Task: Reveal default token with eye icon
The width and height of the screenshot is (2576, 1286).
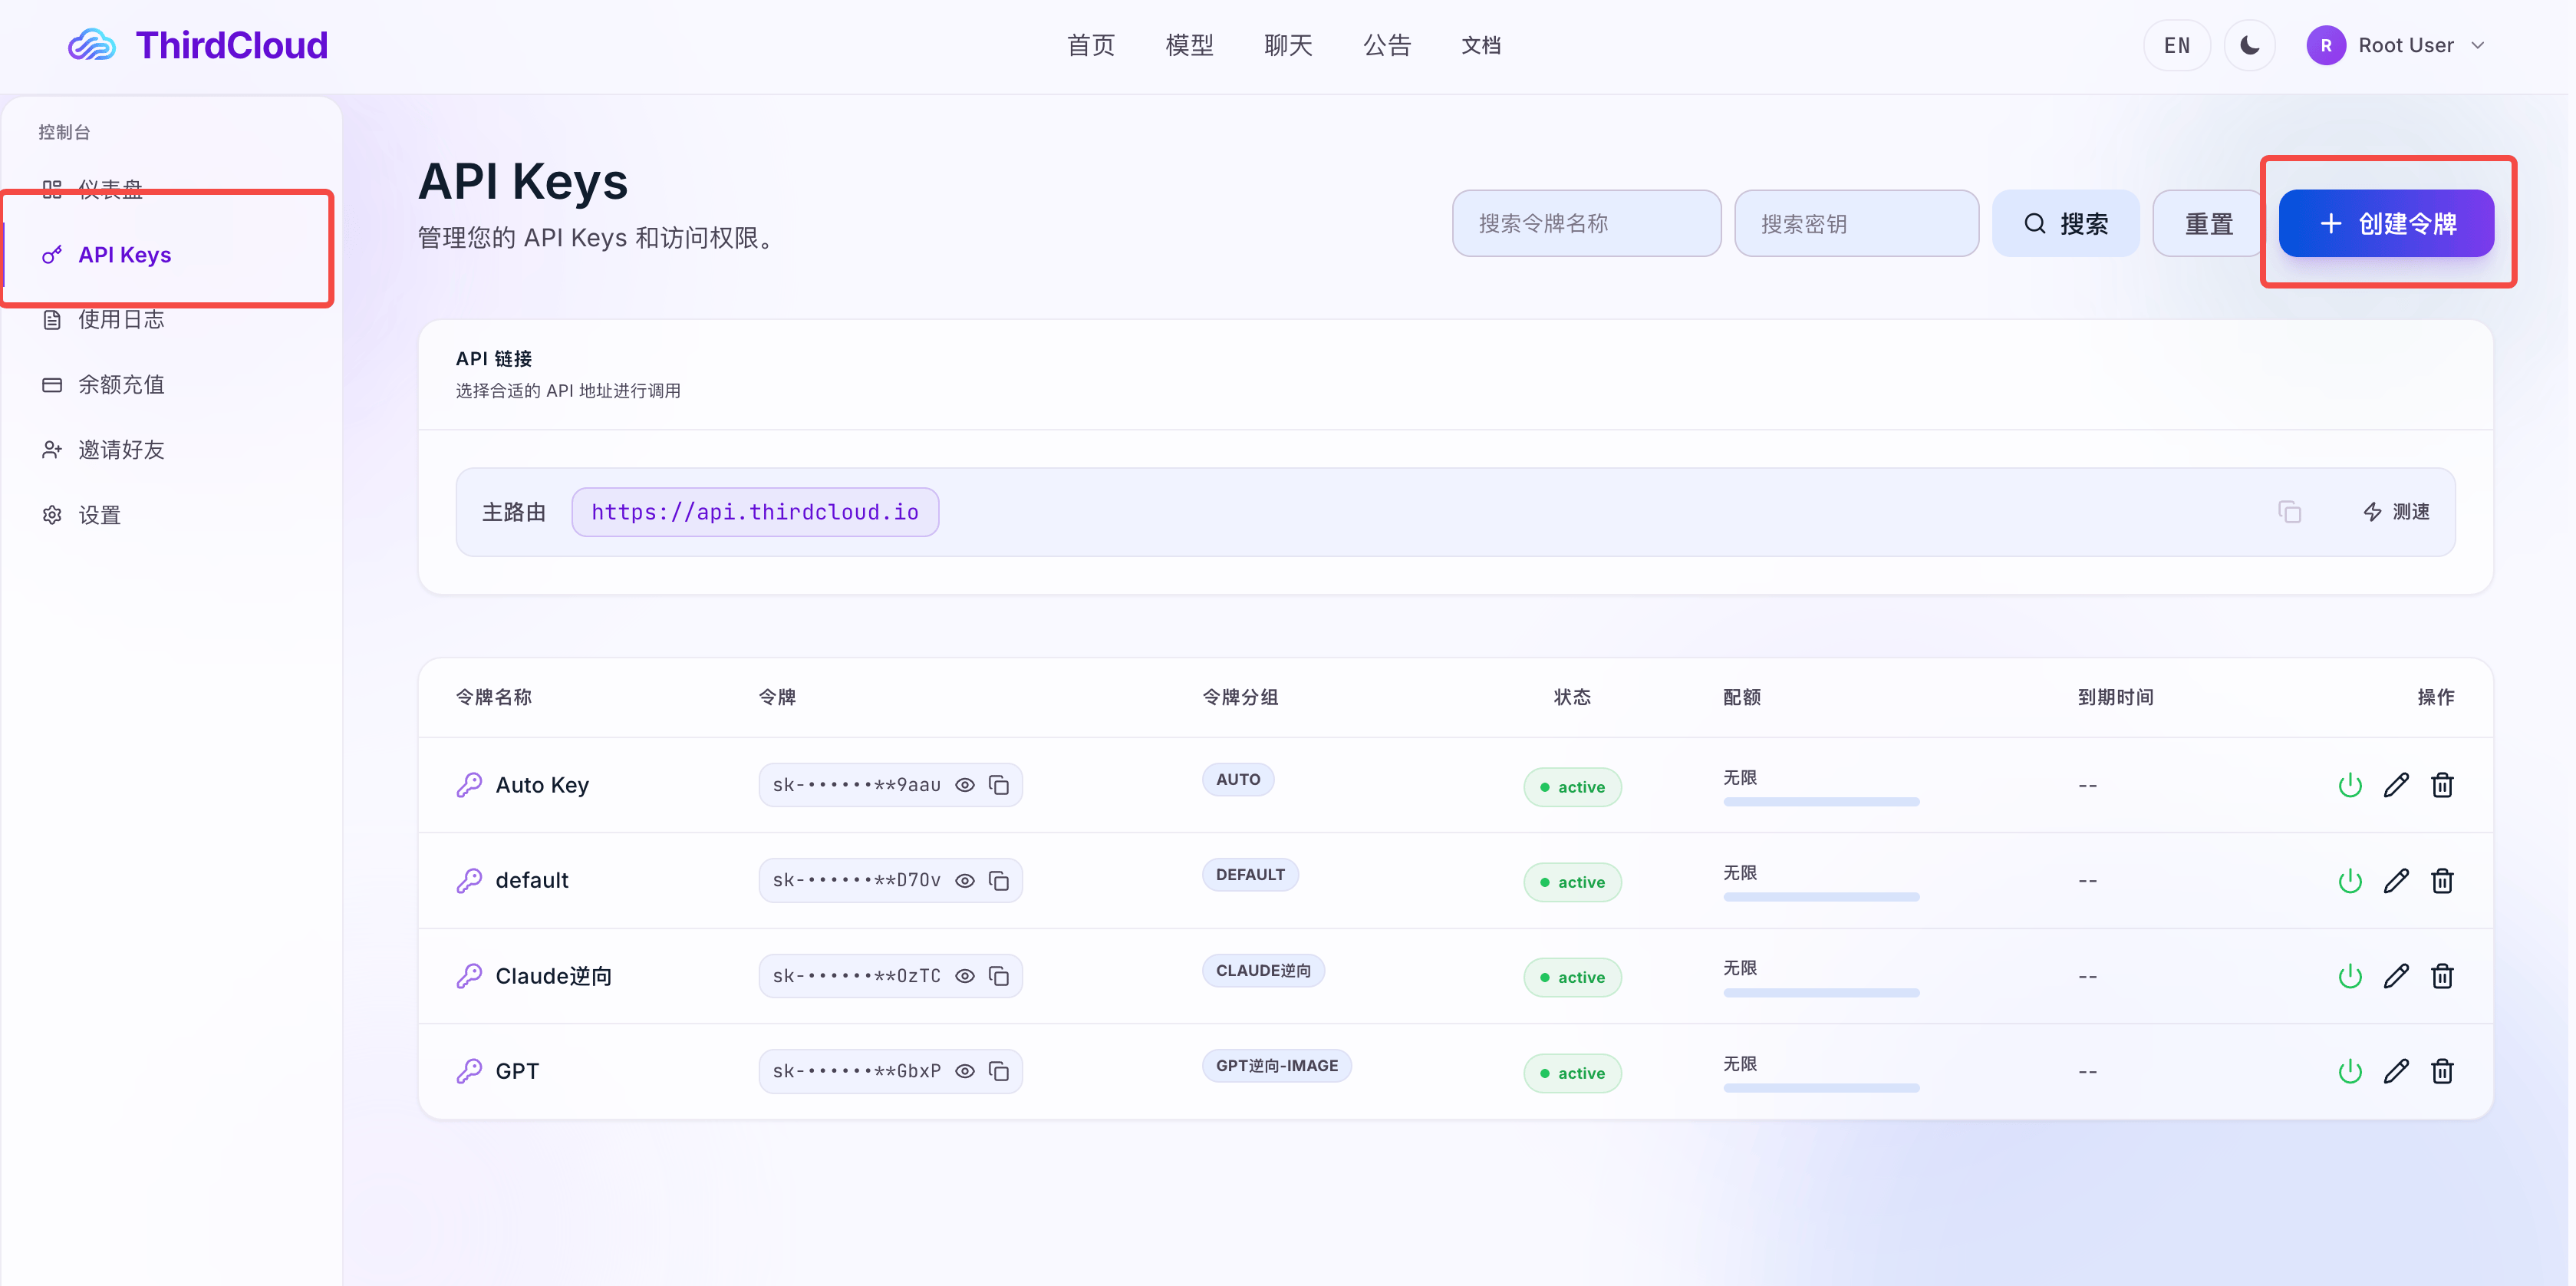Action: point(964,881)
